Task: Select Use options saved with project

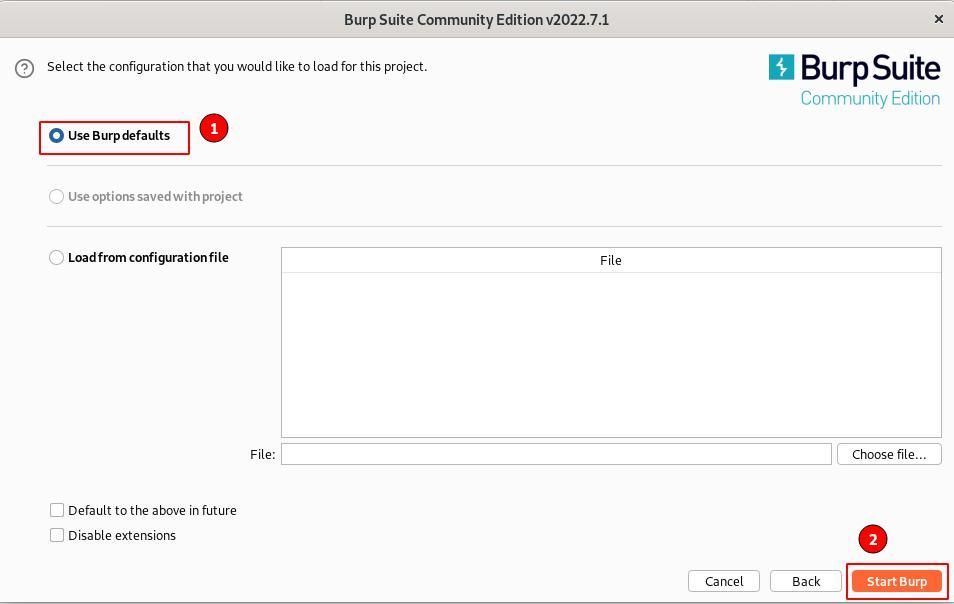Action: coord(57,197)
